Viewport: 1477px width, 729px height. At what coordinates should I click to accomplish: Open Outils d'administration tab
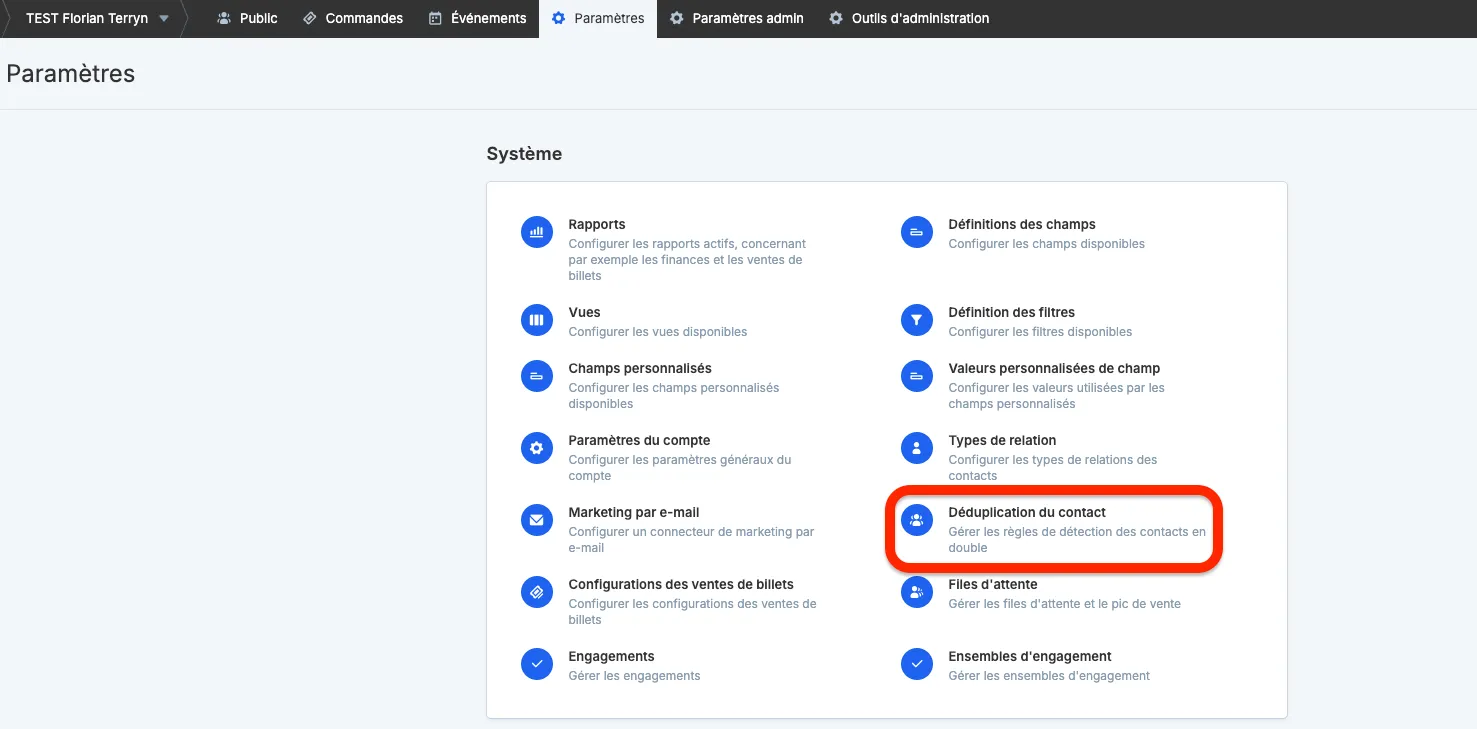(909, 18)
